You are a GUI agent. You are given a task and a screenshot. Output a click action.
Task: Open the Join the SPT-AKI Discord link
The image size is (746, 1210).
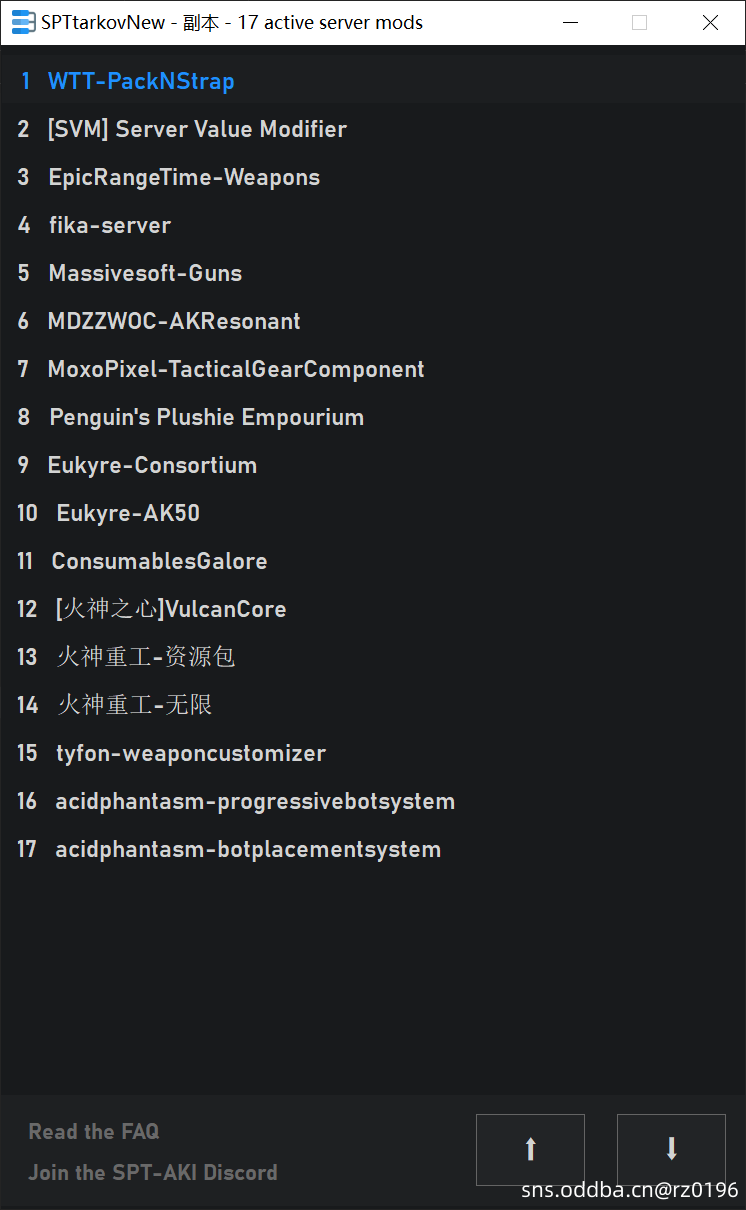pos(153,1172)
